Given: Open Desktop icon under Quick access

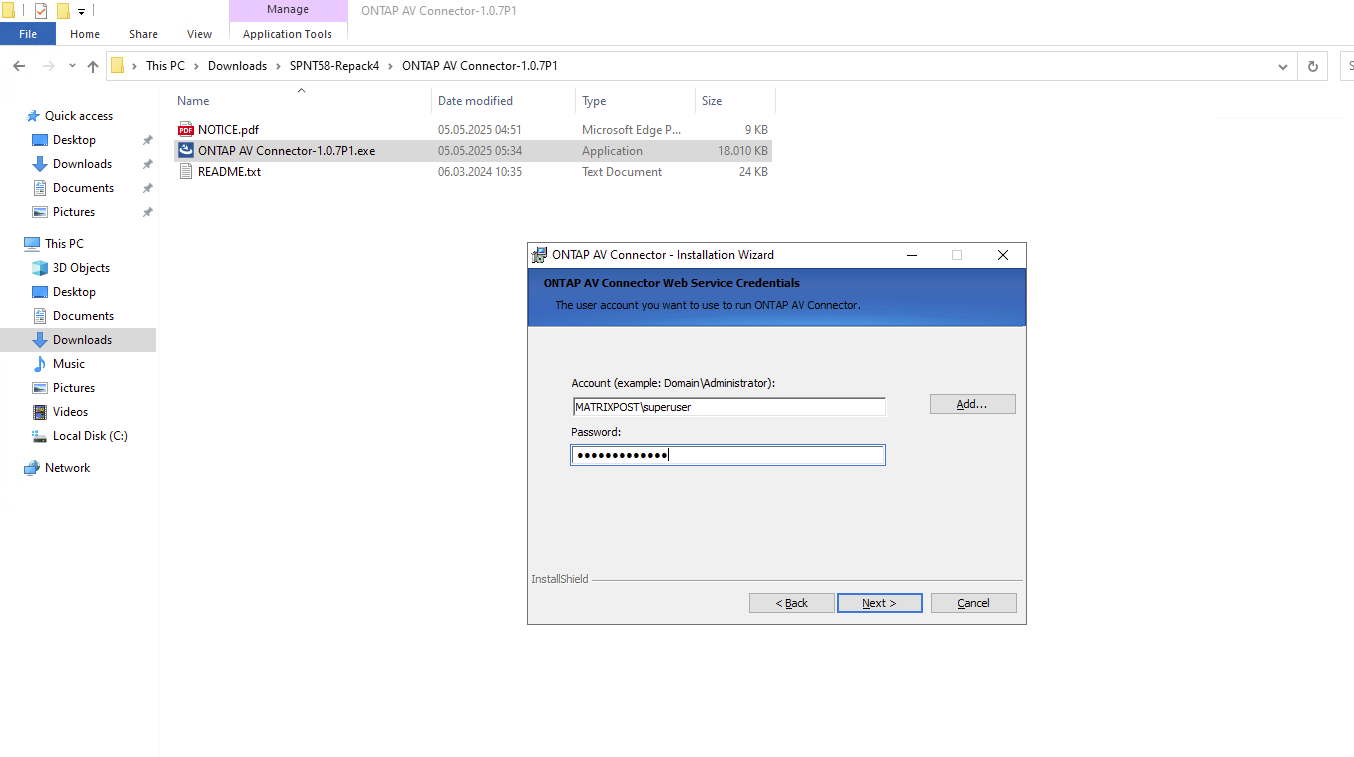Looking at the screenshot, I should tap(40, 140).
